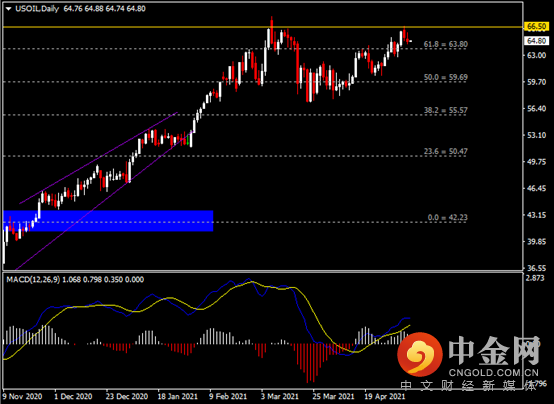
Task: Select the price axis value 39.85
Action: tap(536, 242)
